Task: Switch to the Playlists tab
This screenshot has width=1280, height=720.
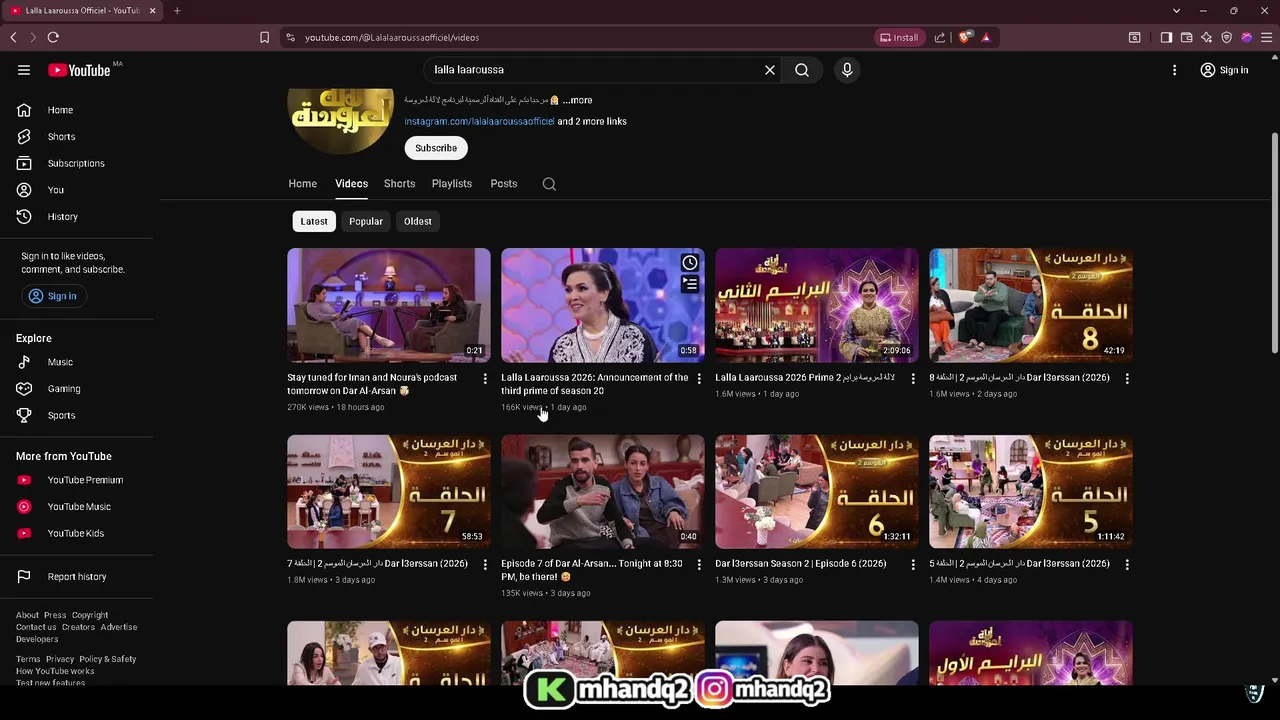Action: point(451,184)
